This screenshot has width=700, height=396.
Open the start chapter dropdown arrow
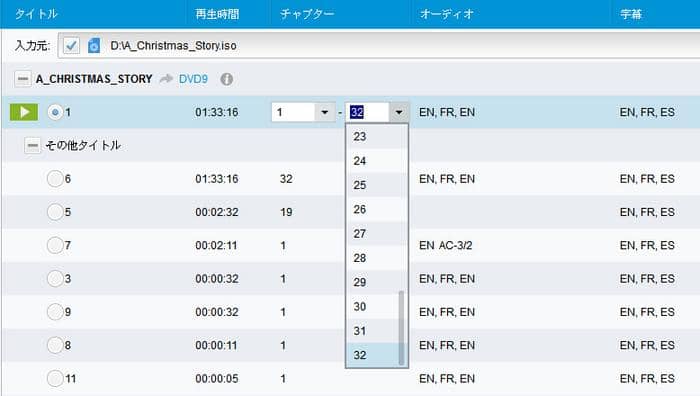coord(325,112)
